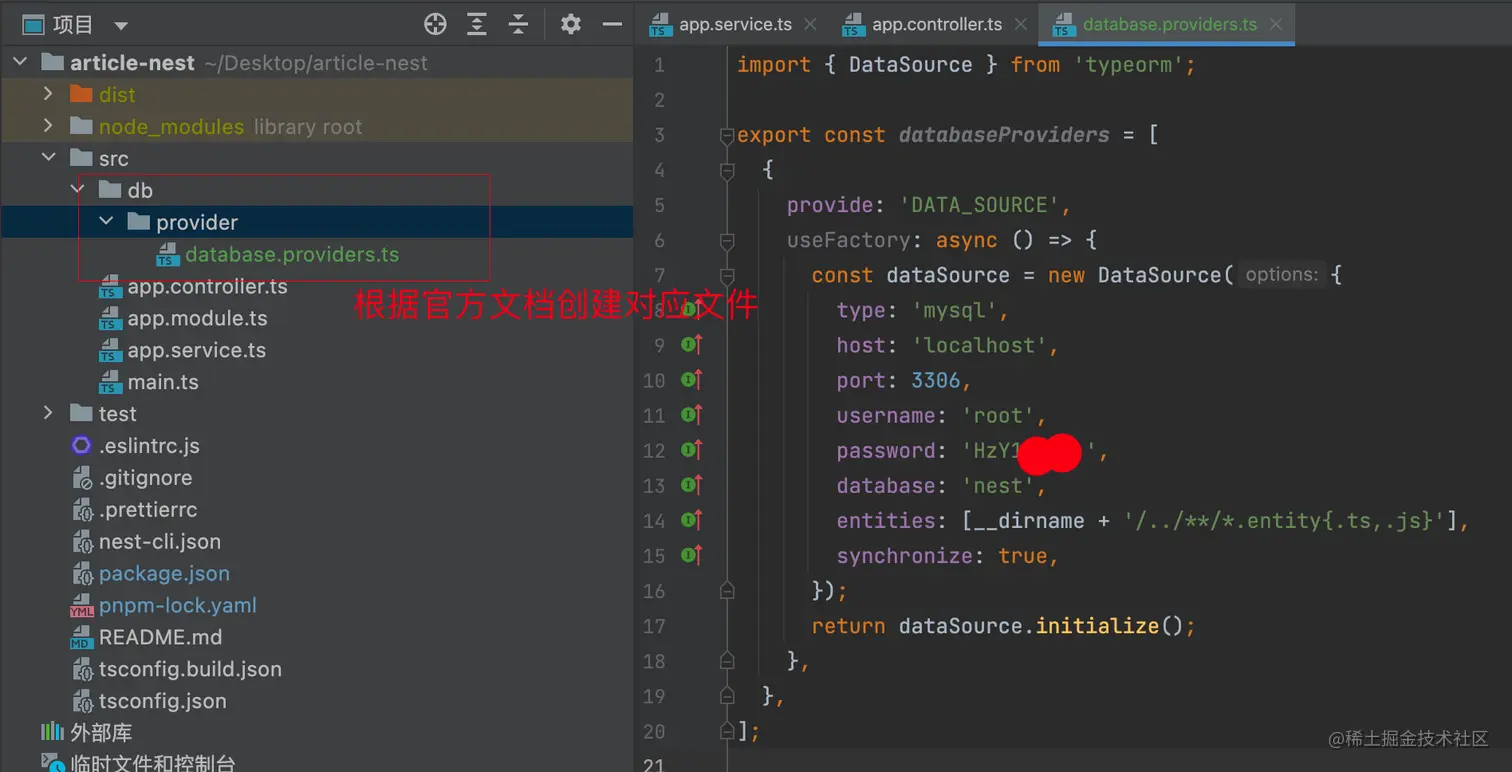Click initialize method call on line 17
The height and width of the screenshot is (772, 1512).
coord(1097,626)
